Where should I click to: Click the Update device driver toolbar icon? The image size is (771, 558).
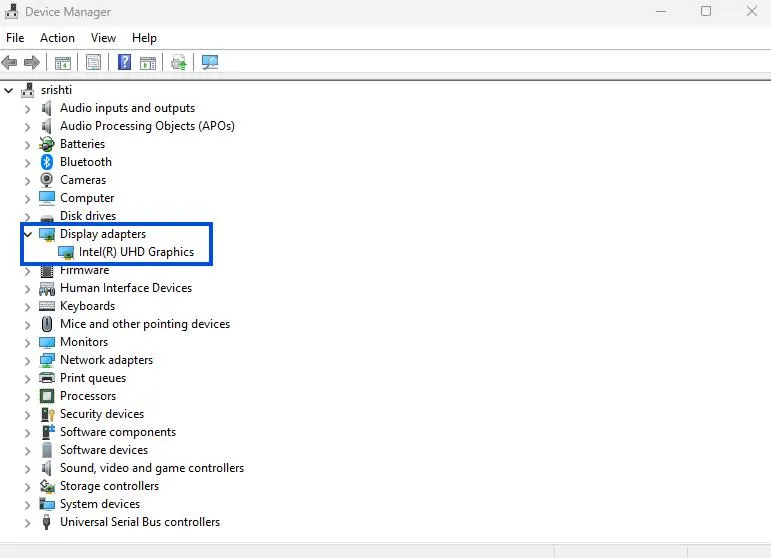(179, 62)
